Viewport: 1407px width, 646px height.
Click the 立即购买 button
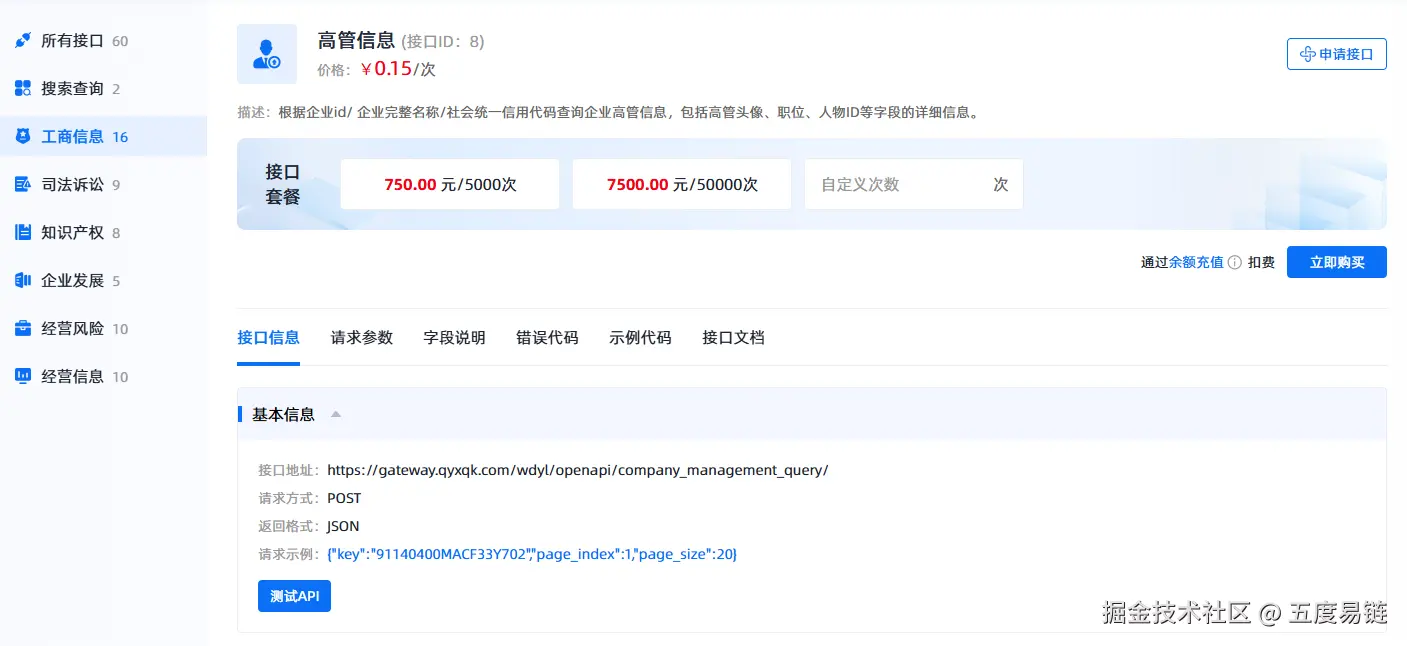tap(1337, 262)
